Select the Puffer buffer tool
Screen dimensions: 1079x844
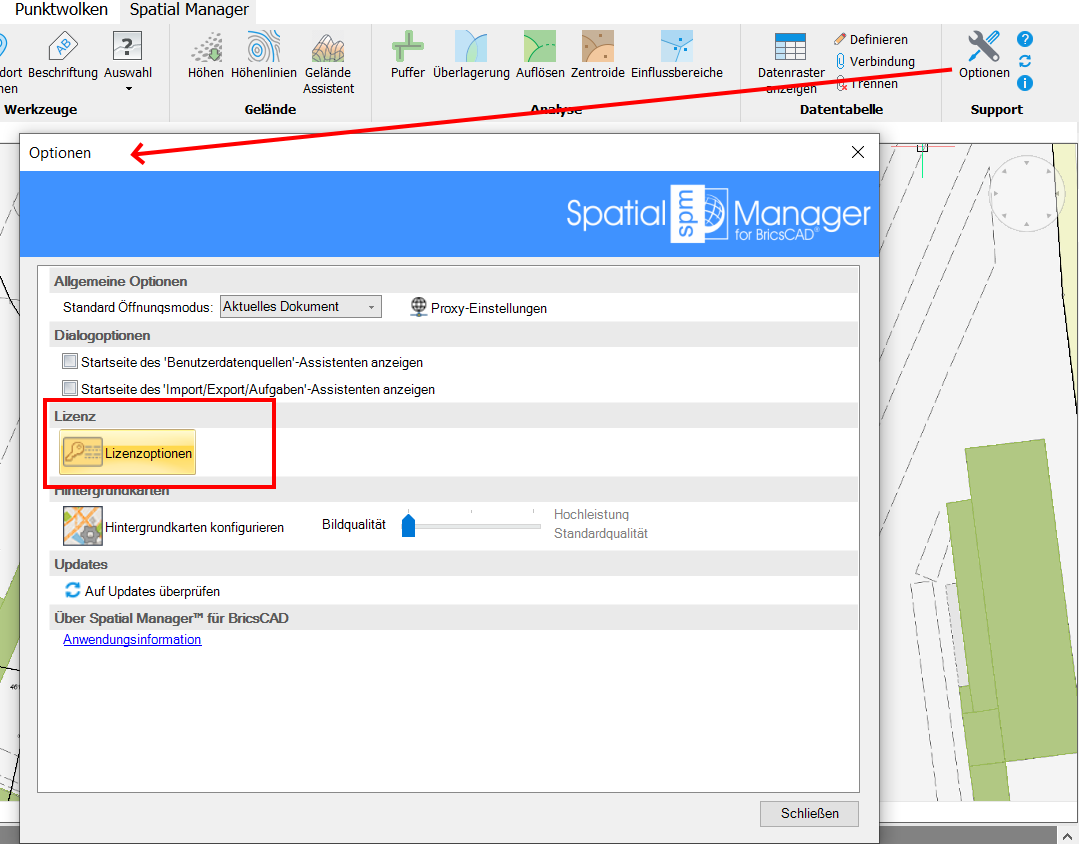point(407,55)
